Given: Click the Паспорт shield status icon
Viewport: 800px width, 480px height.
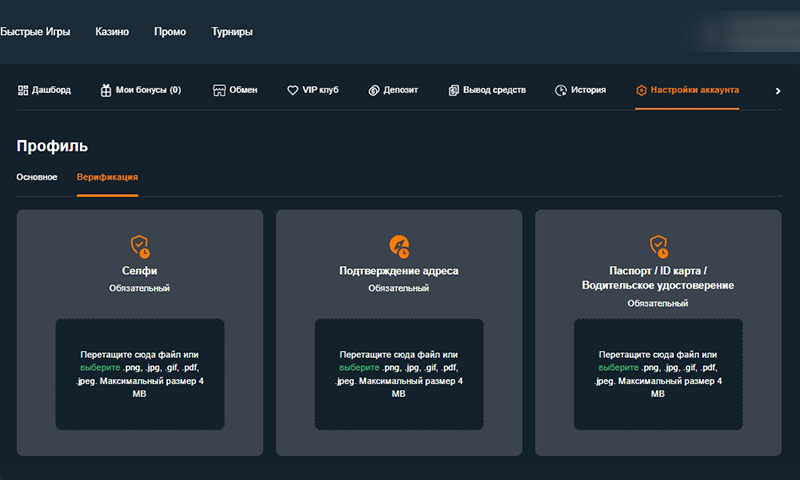Looking at the screenshot, I should tap(658, 245).
